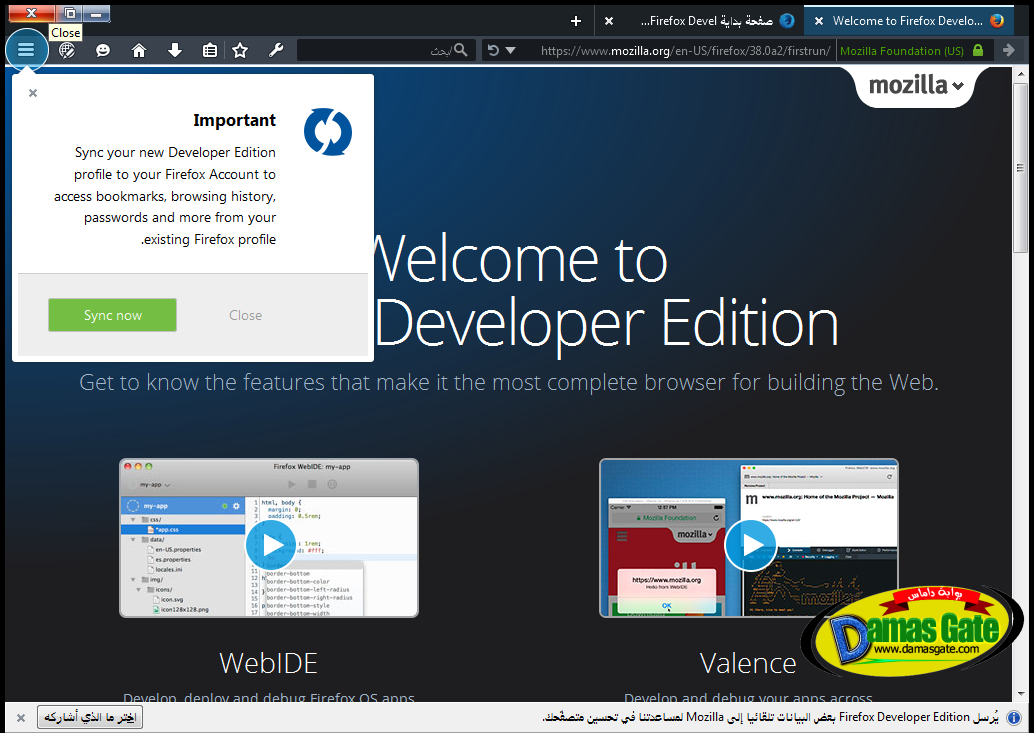The image size is (1034, 733).
Task: Close the Firefox Devel start page tab
Action: [x=609, y=21]
